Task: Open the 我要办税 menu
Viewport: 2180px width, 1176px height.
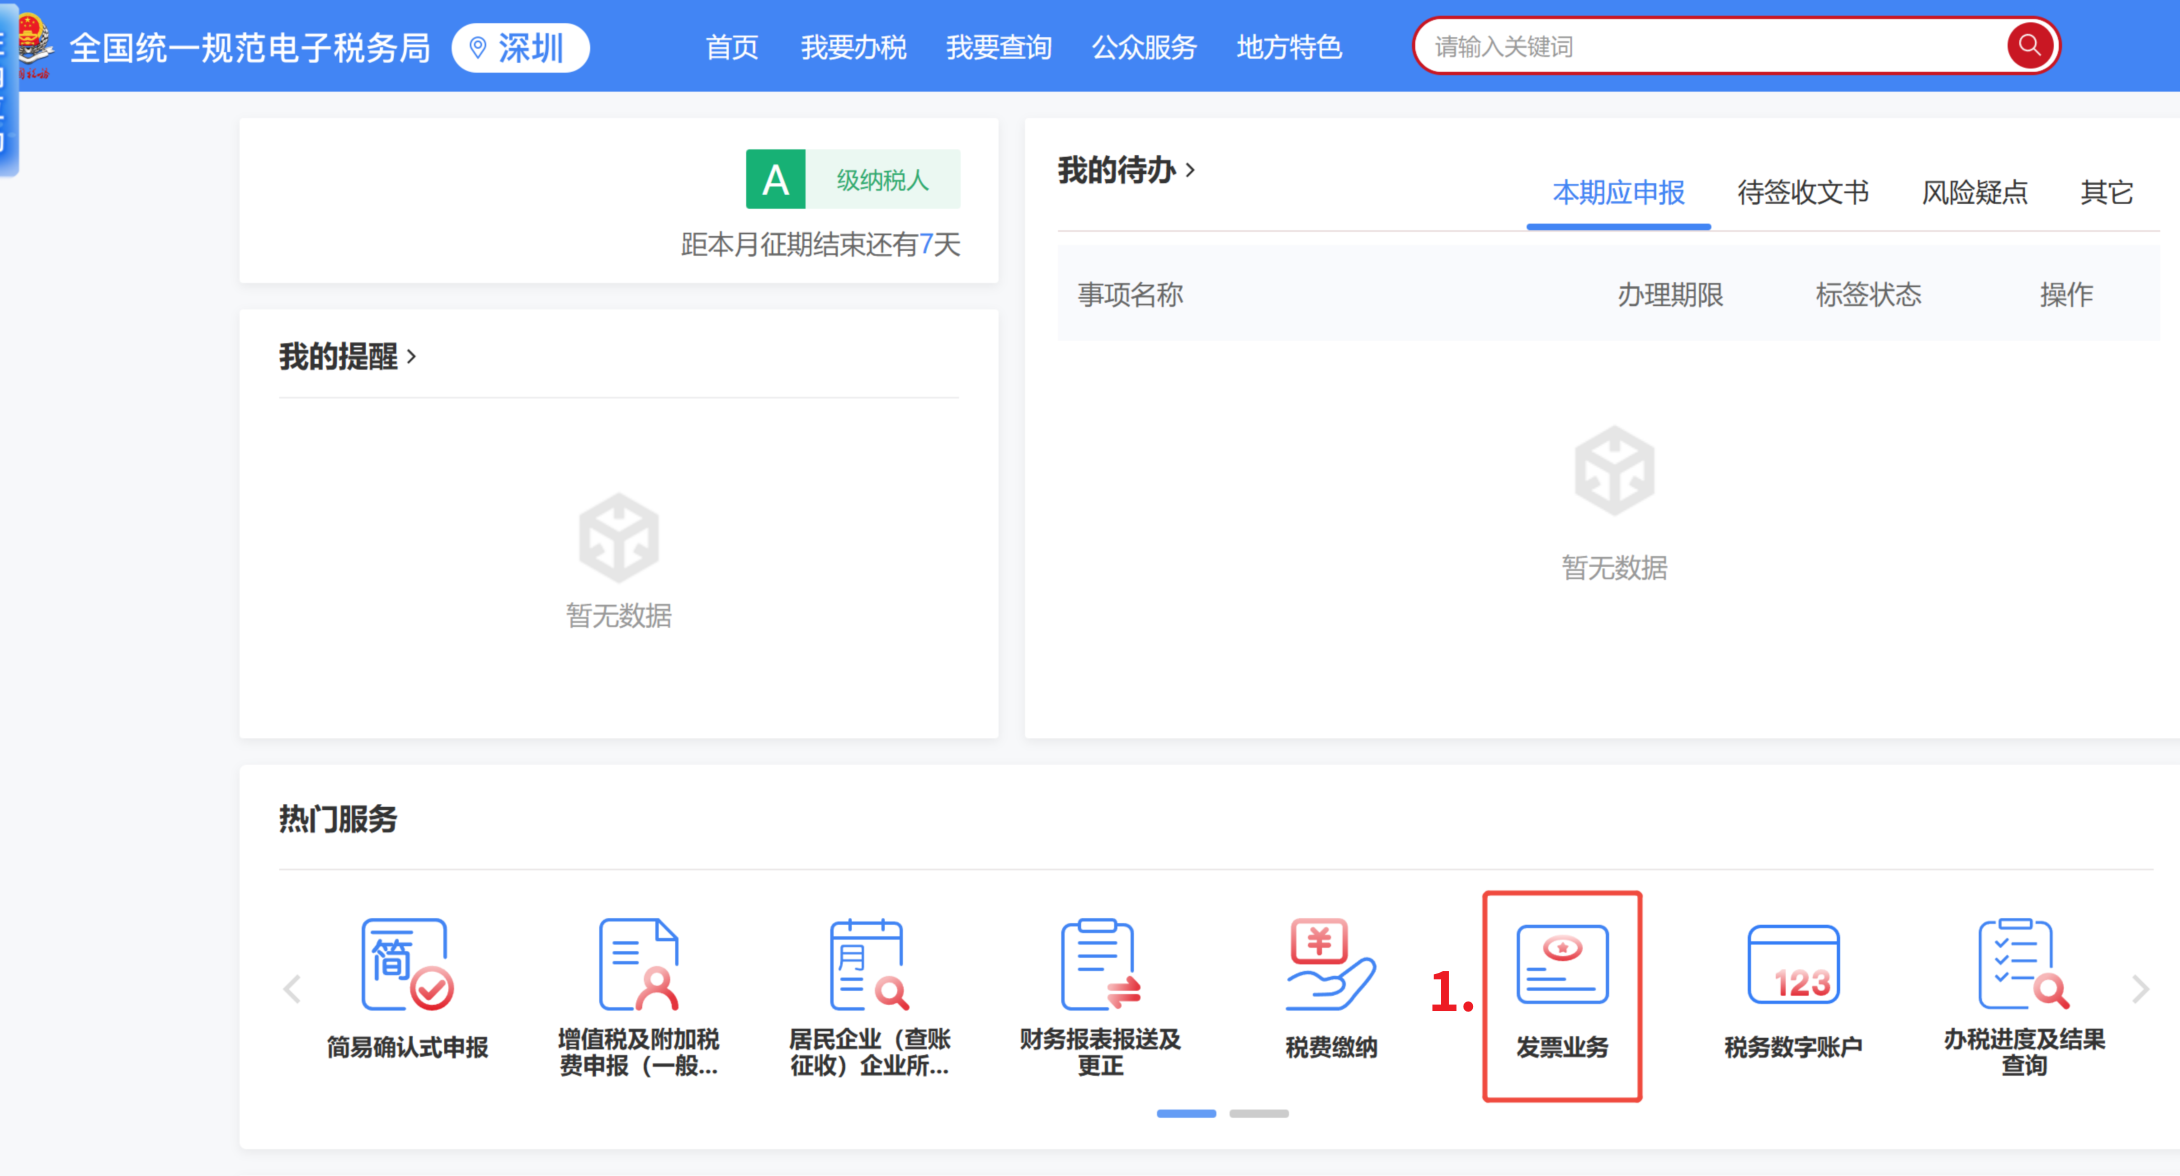Action: tap(853, 47)
